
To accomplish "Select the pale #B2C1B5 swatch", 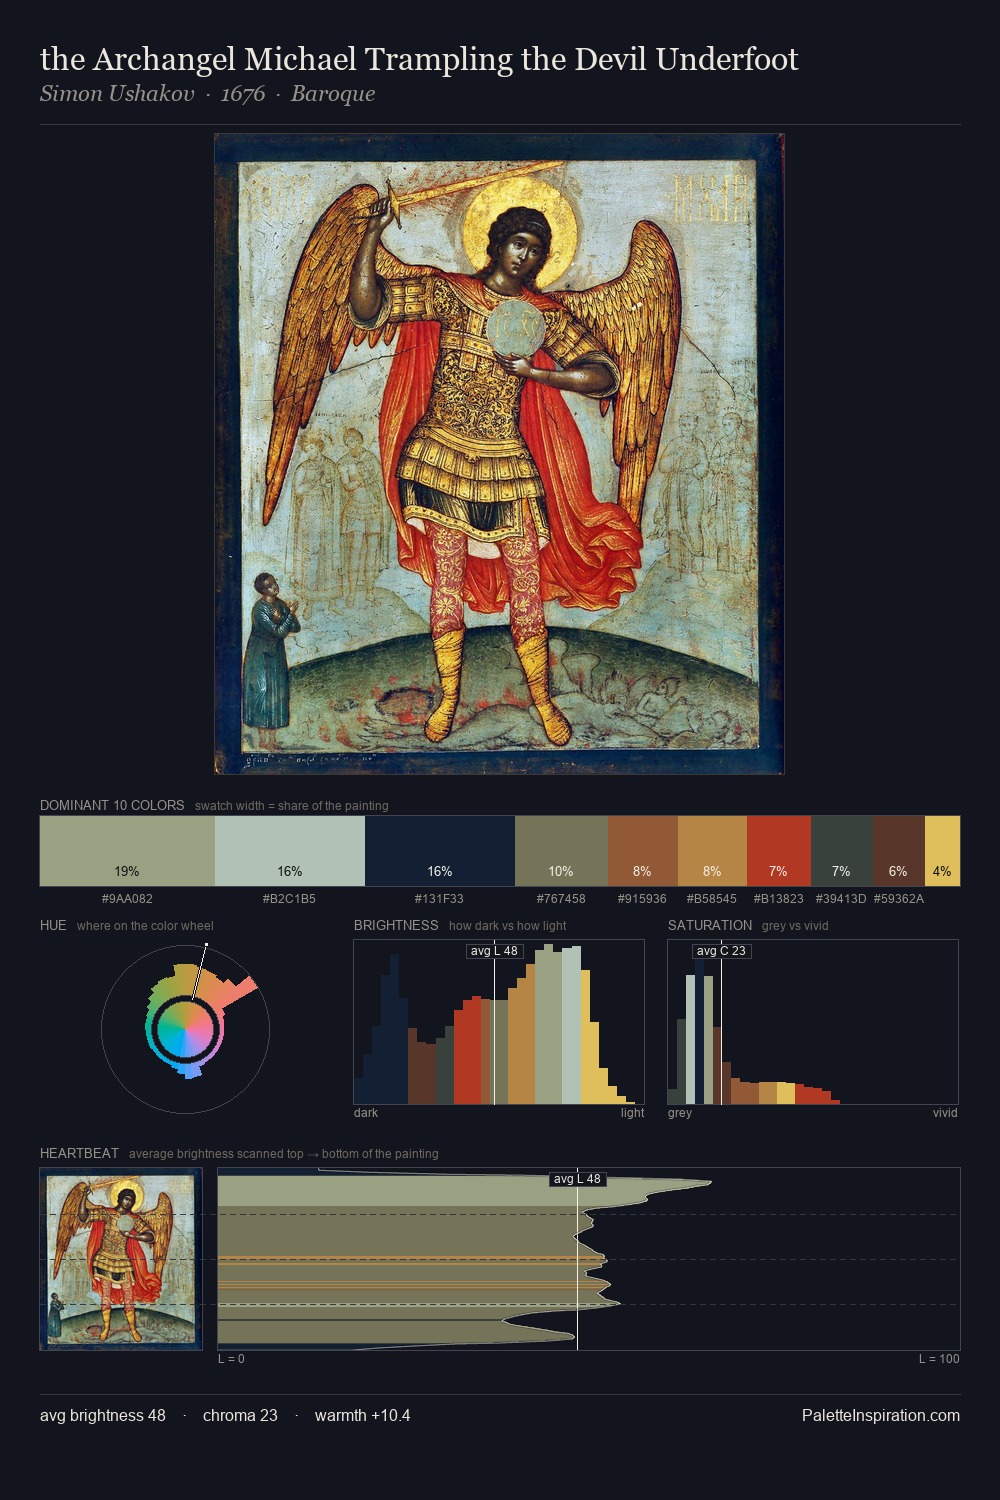I will (290, 851).
